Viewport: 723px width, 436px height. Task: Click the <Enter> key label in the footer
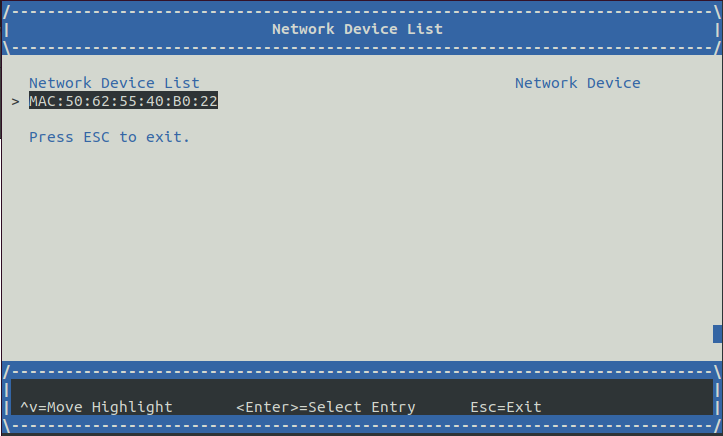pos(267,407)
